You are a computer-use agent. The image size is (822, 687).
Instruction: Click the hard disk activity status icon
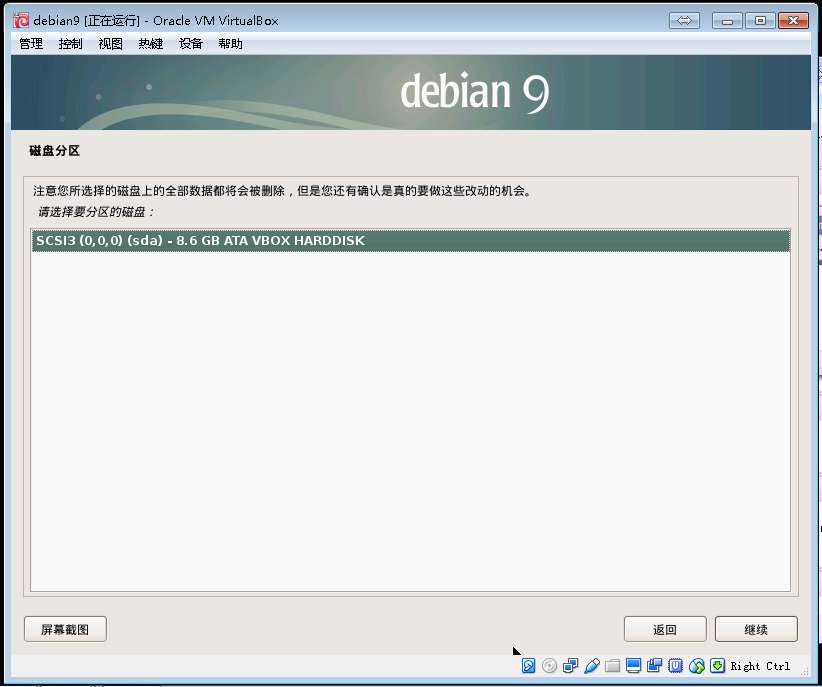pos(528,665)
